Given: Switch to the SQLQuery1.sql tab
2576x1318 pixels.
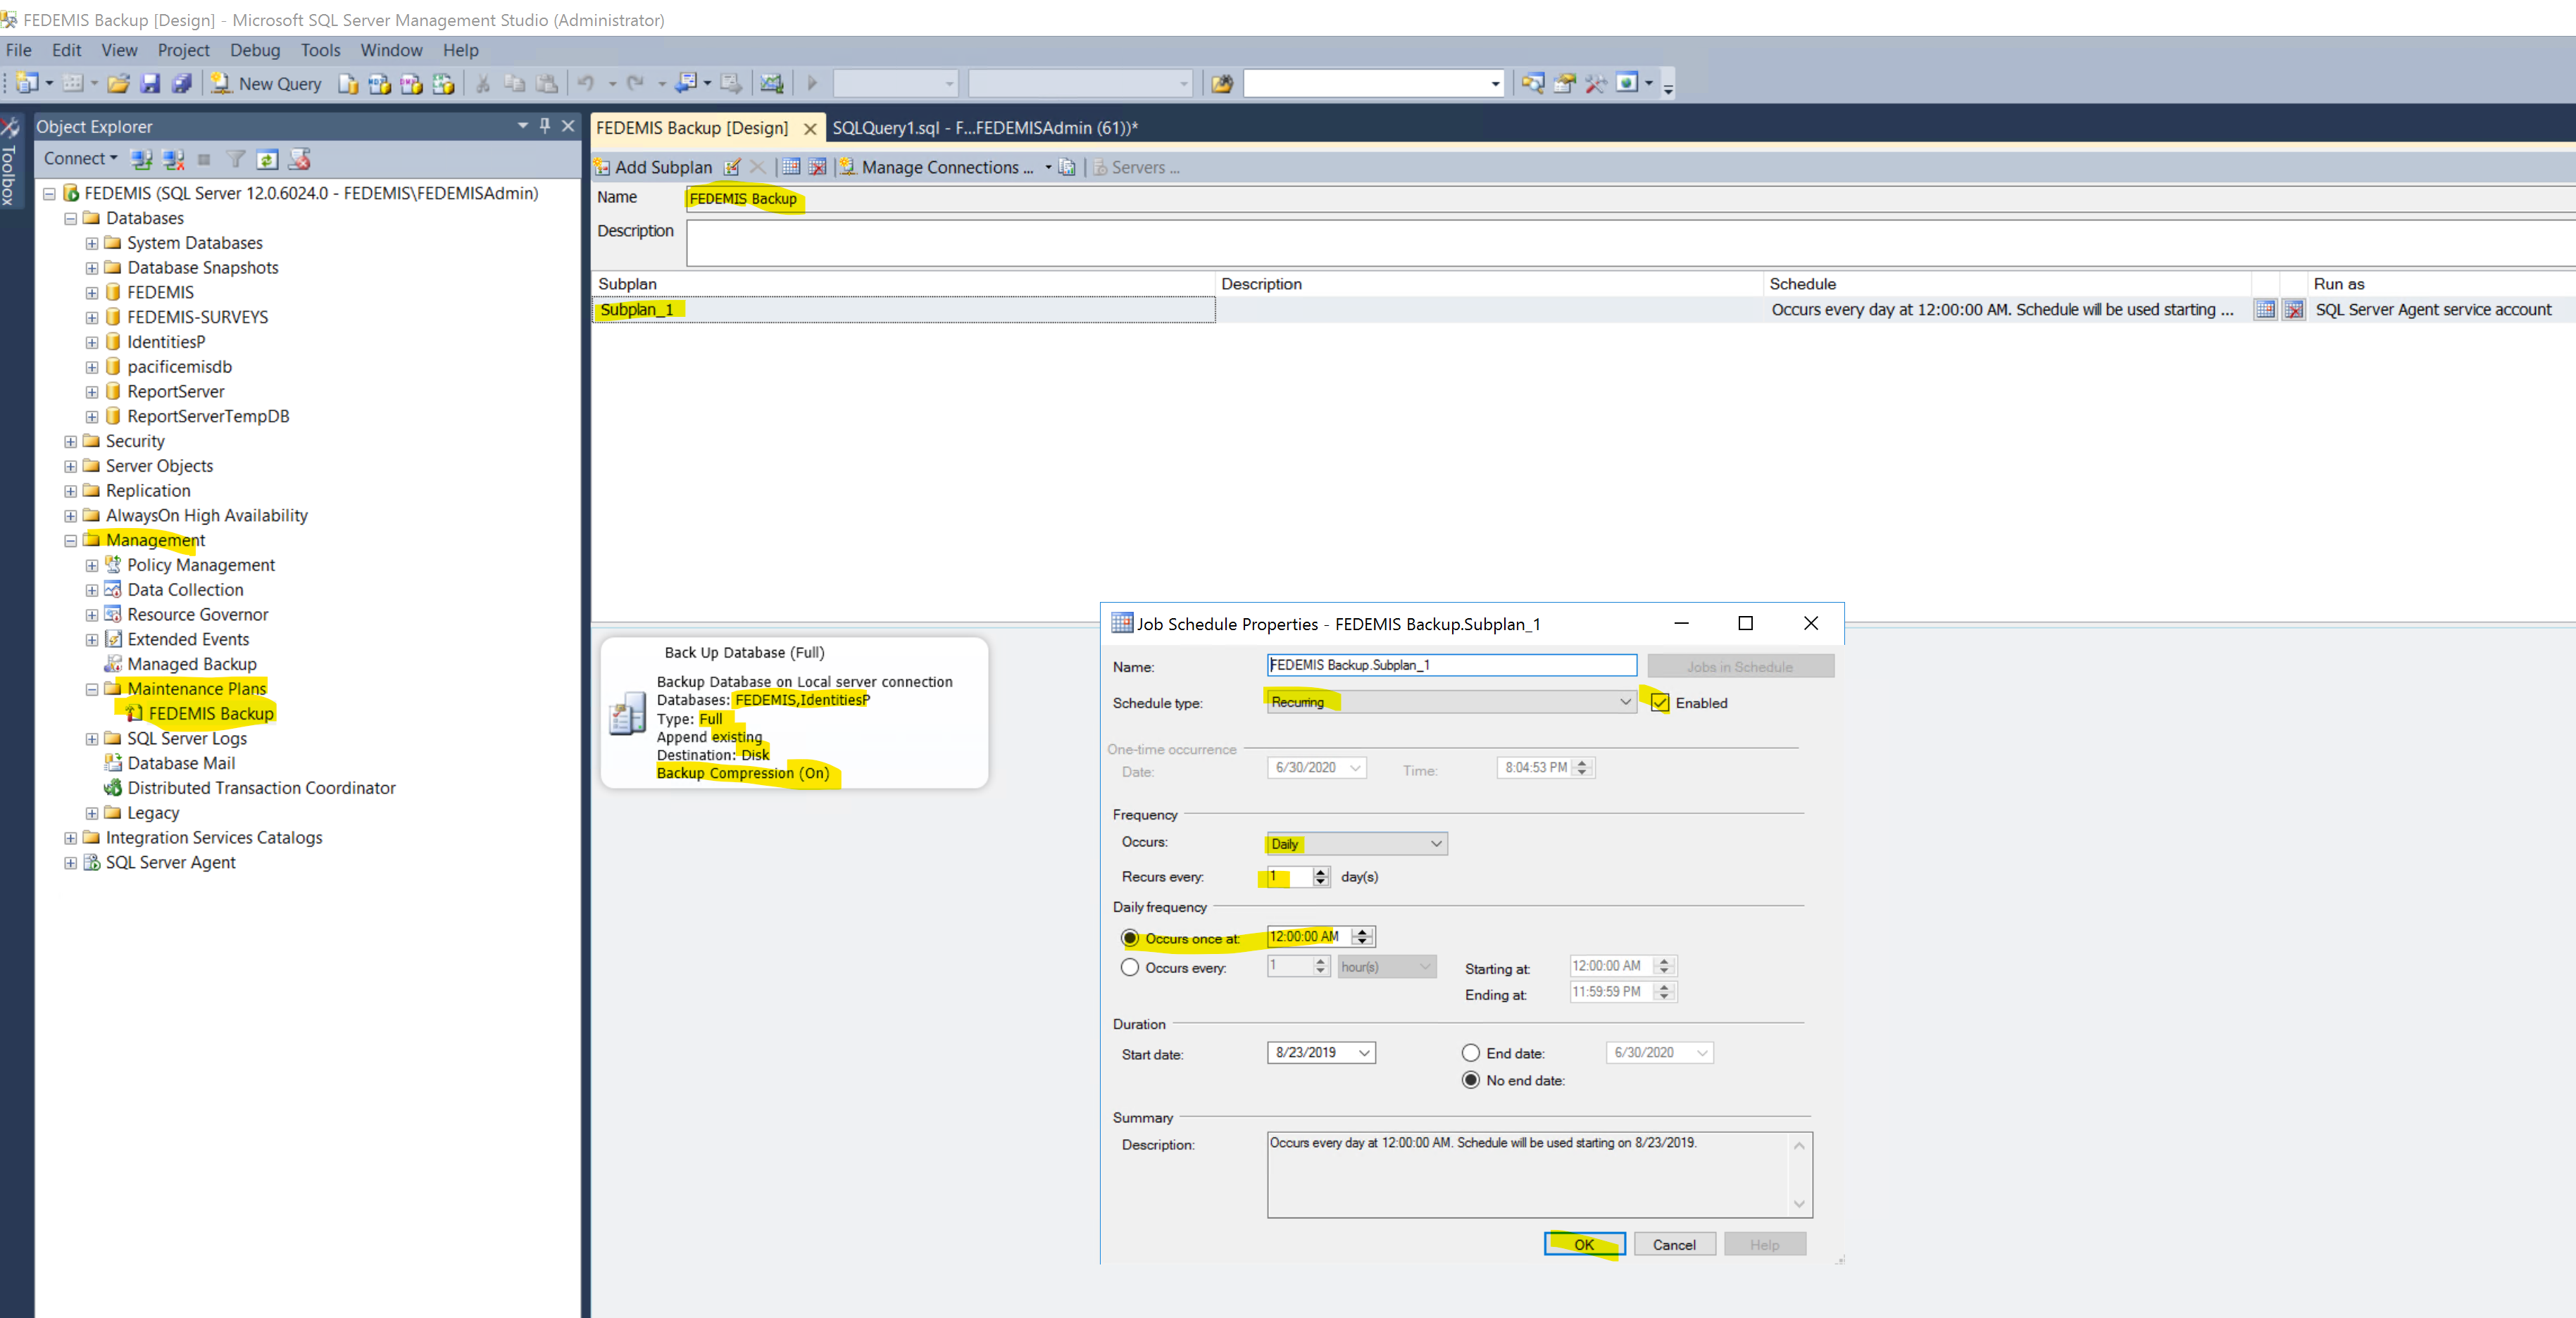Looking at the screenshot, I should point(984,128).
